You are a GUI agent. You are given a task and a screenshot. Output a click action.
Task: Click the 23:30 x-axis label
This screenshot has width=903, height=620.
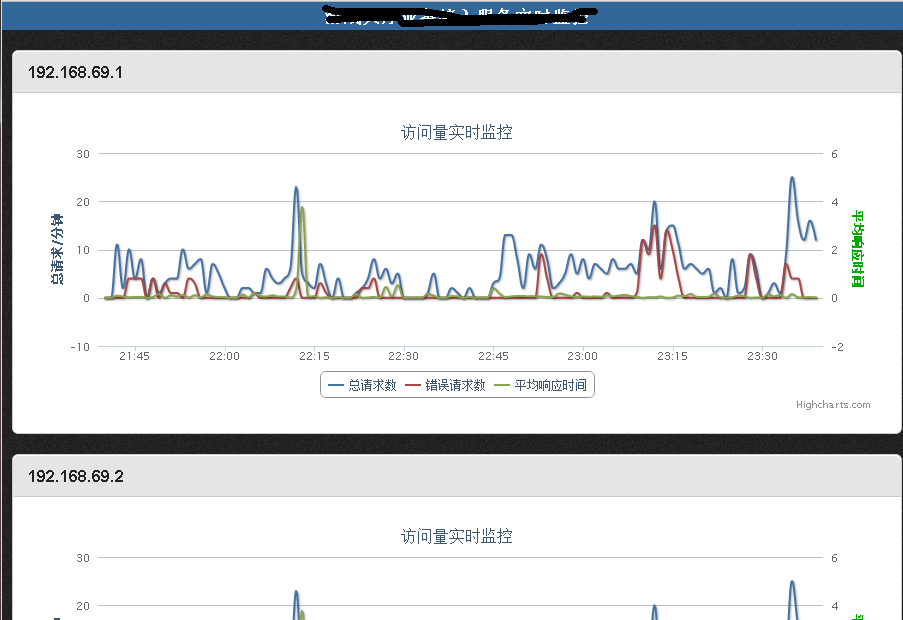click(x=762, y=356)
